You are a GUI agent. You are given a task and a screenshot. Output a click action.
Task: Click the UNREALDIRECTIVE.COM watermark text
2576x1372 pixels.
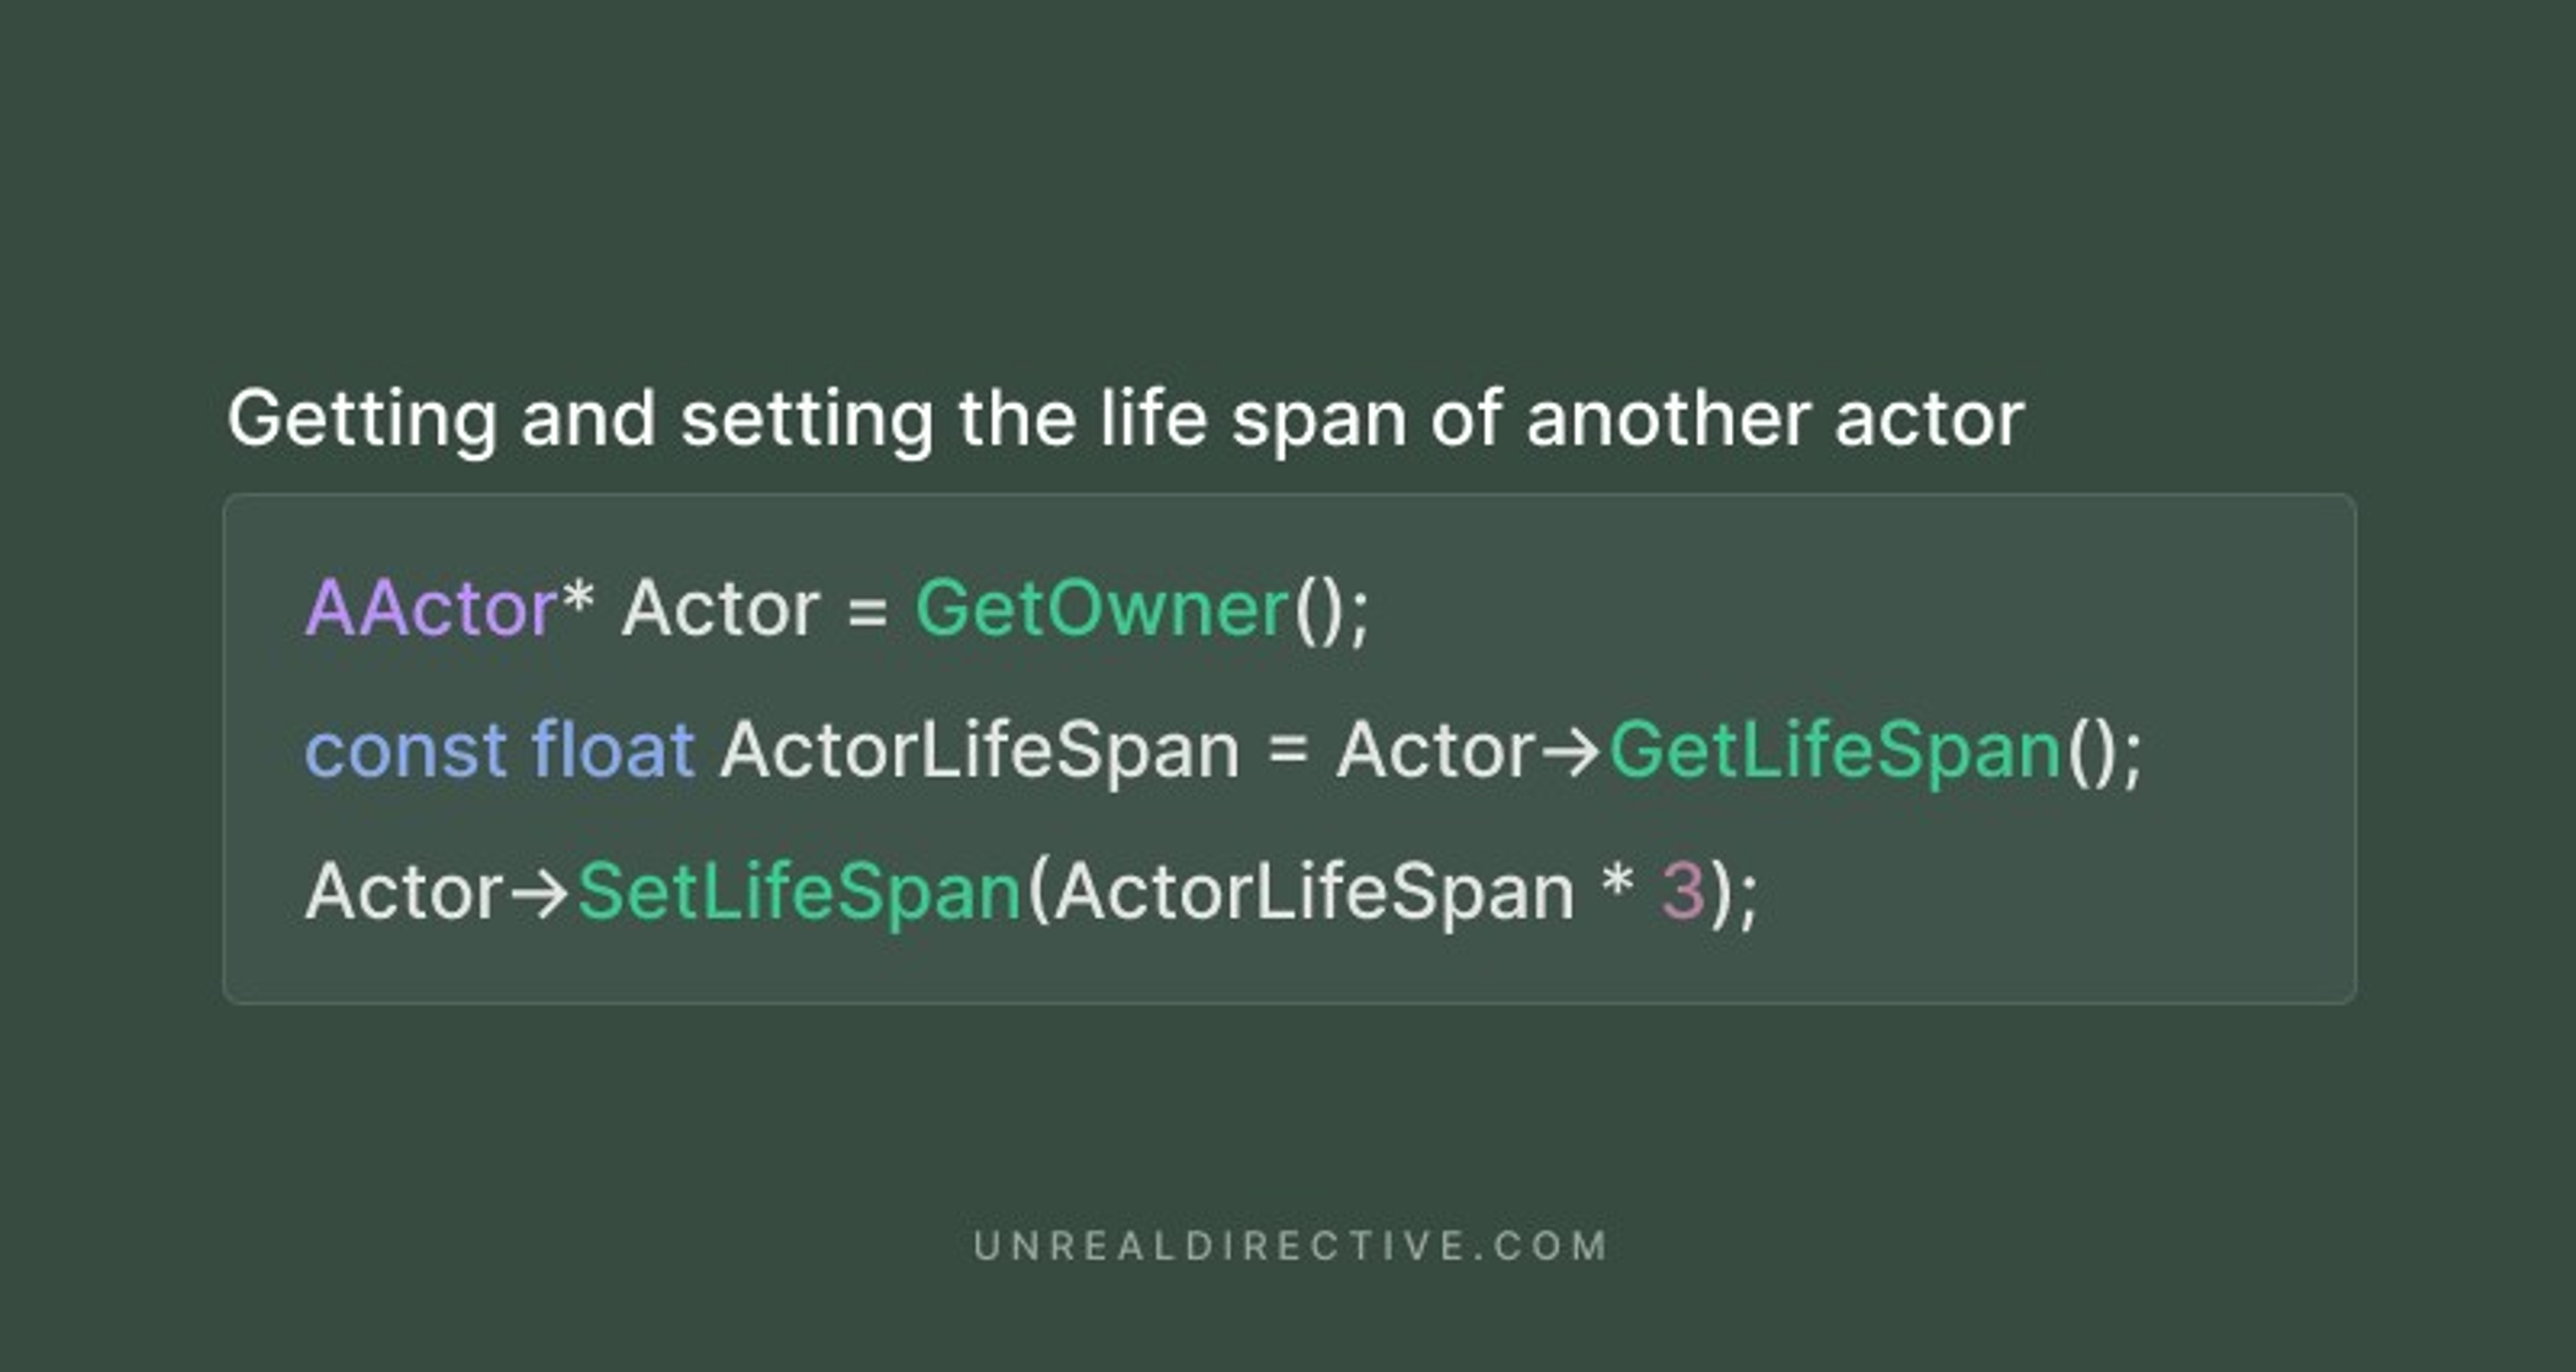pyautogui.click(x=1290, y=1246)
